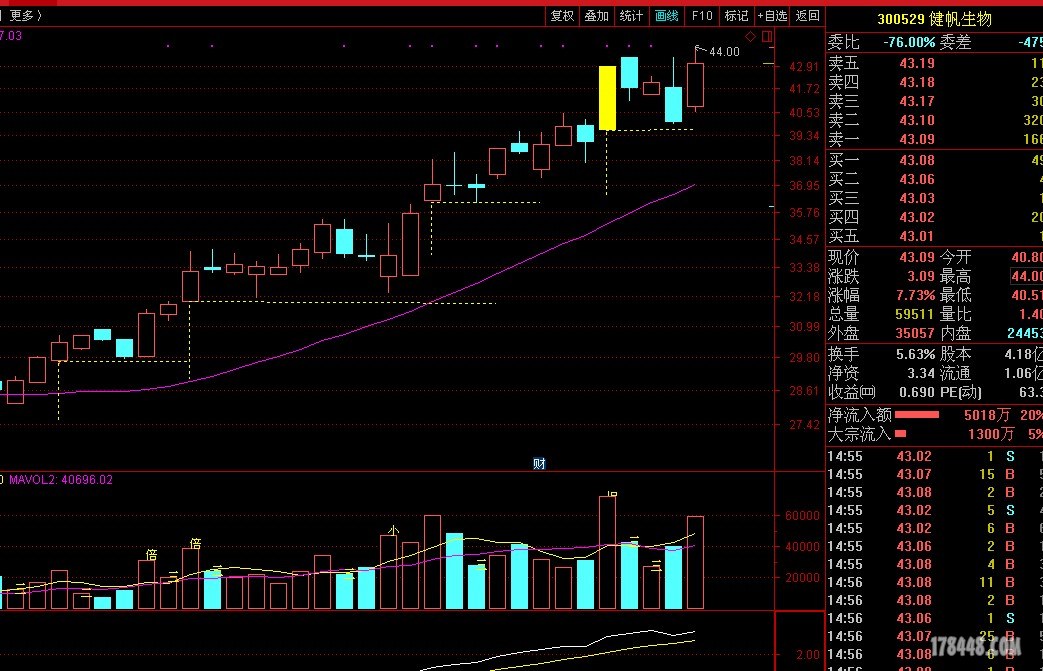Image resolution: width=1043 pixels, height=671 pixels.
Task: Click the 财 financial marker on the chart
Action: (x=539, y=464)
